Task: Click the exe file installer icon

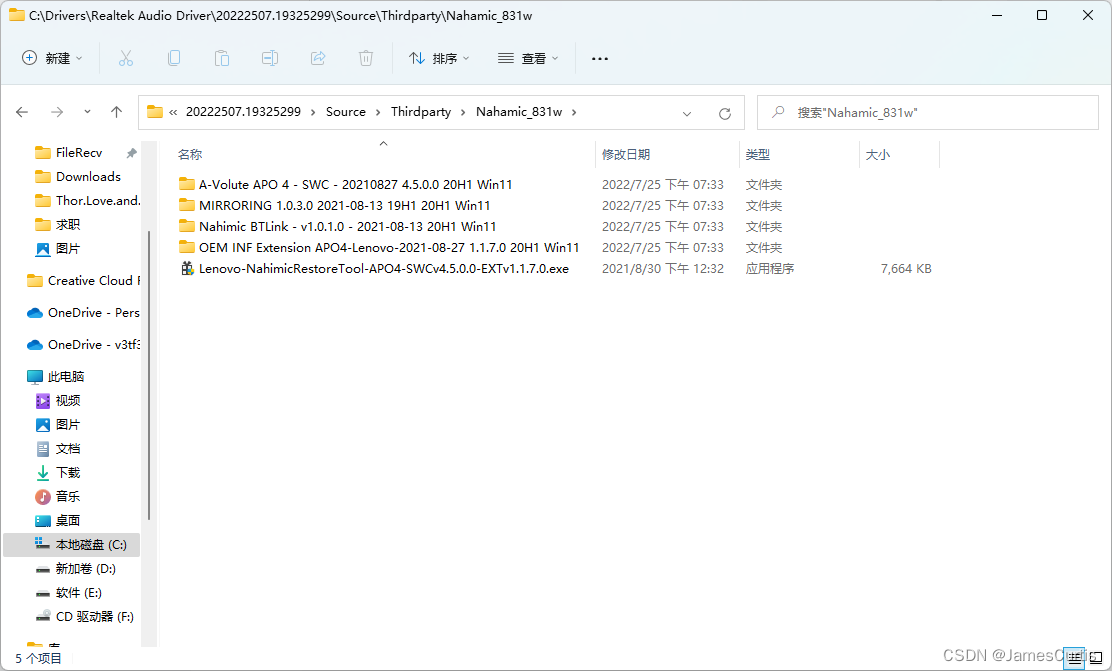Action: point(187,268)
